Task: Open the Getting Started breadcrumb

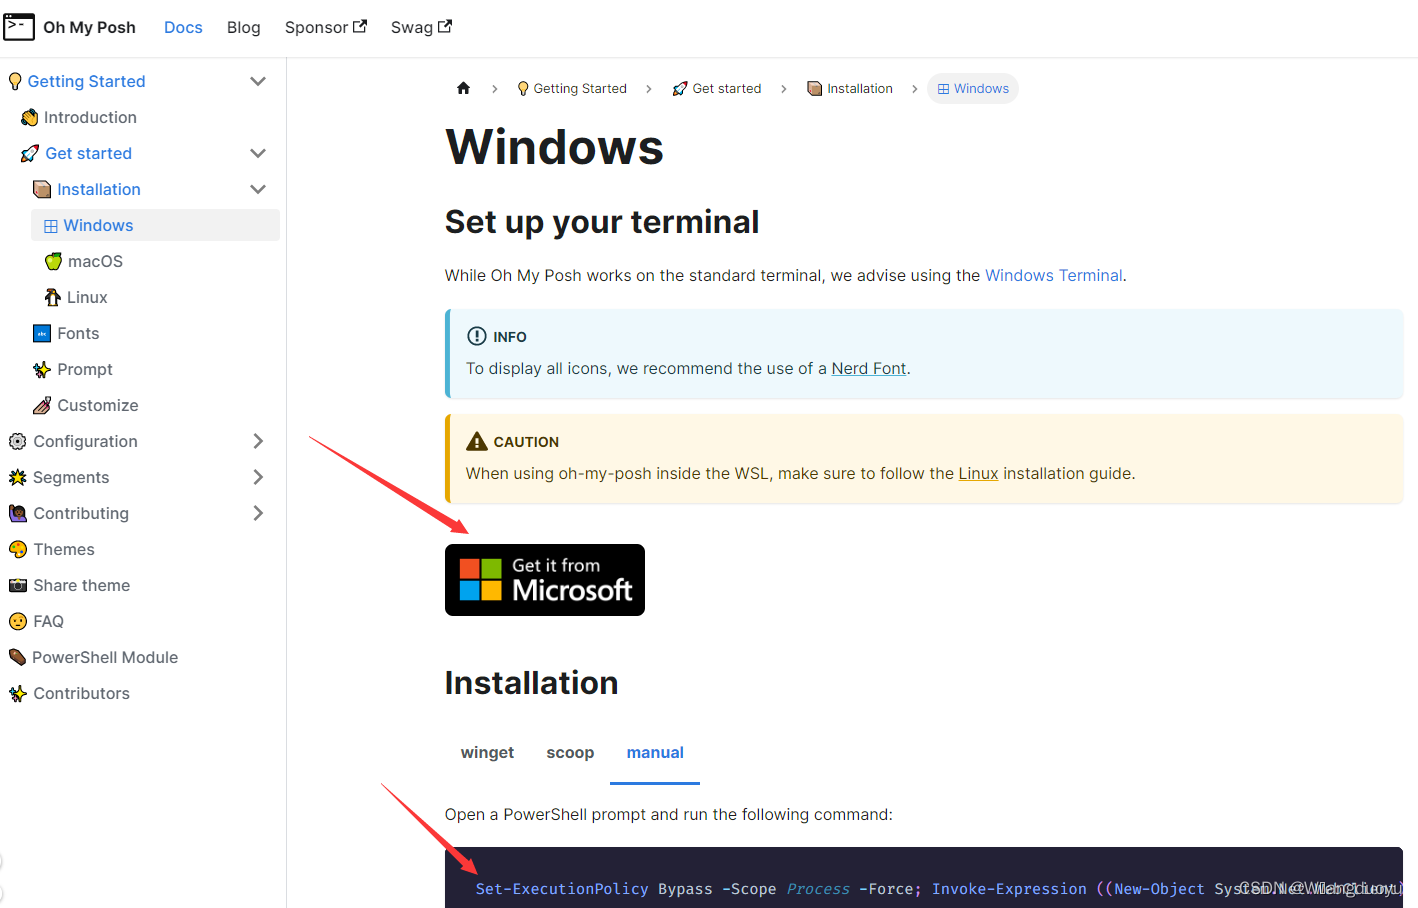Action: (x=572, y=88)
